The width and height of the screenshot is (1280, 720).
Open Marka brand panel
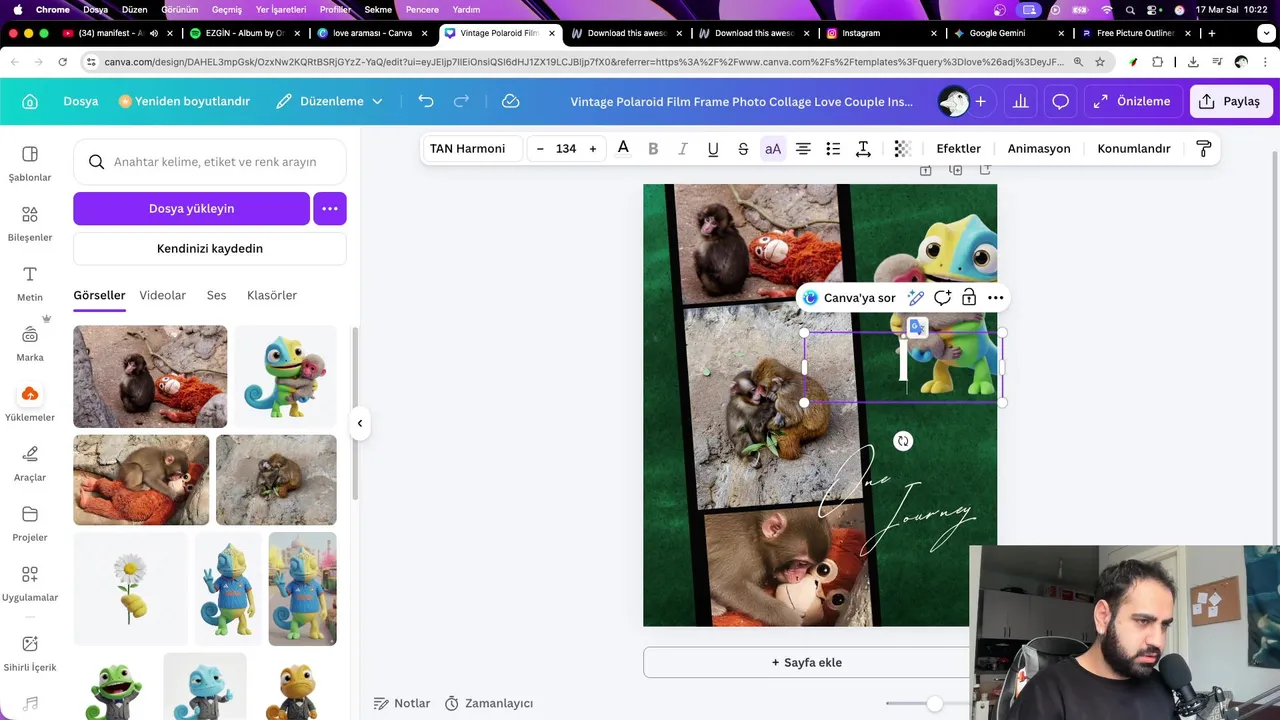tap(30, 344)
